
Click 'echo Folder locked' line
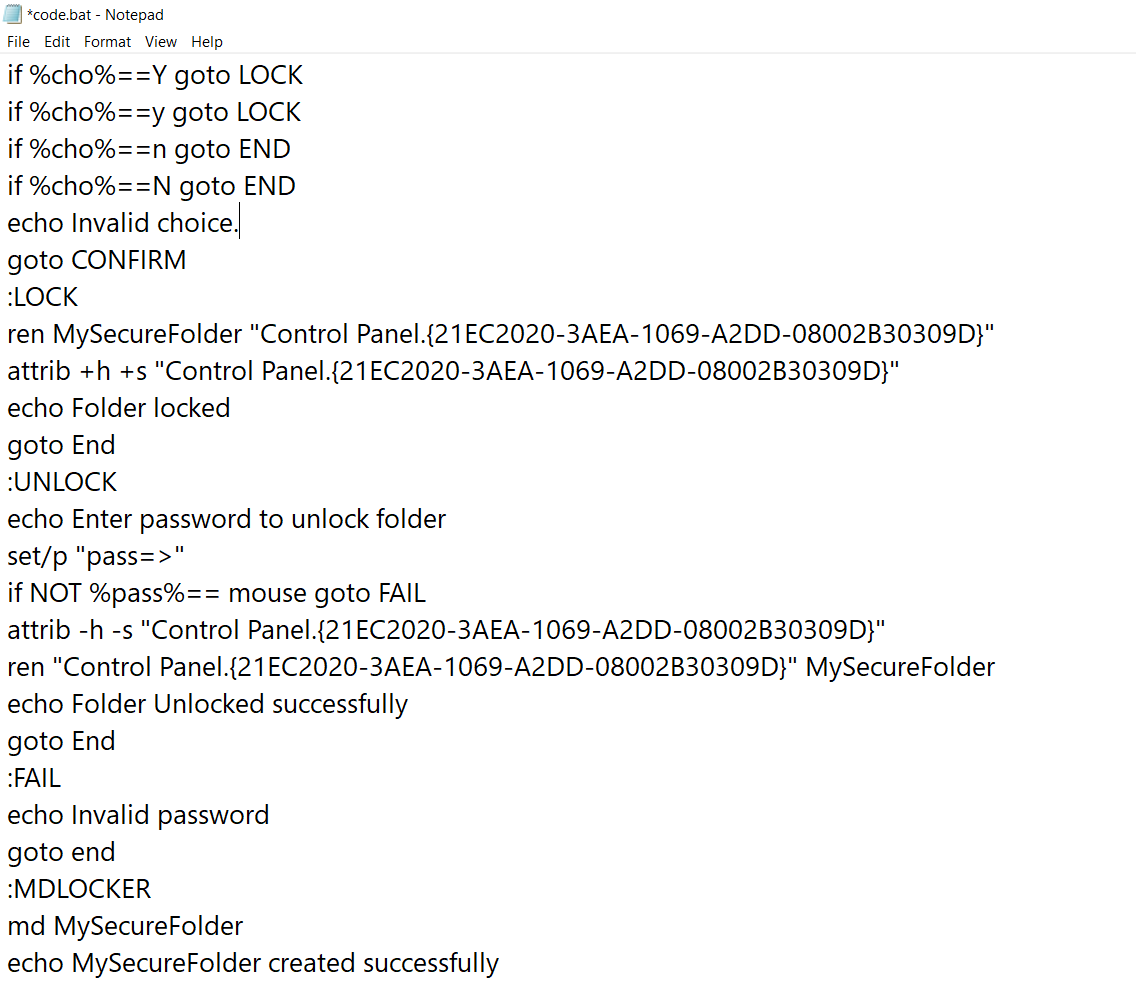pyautogui.click(x=118, y=408)
